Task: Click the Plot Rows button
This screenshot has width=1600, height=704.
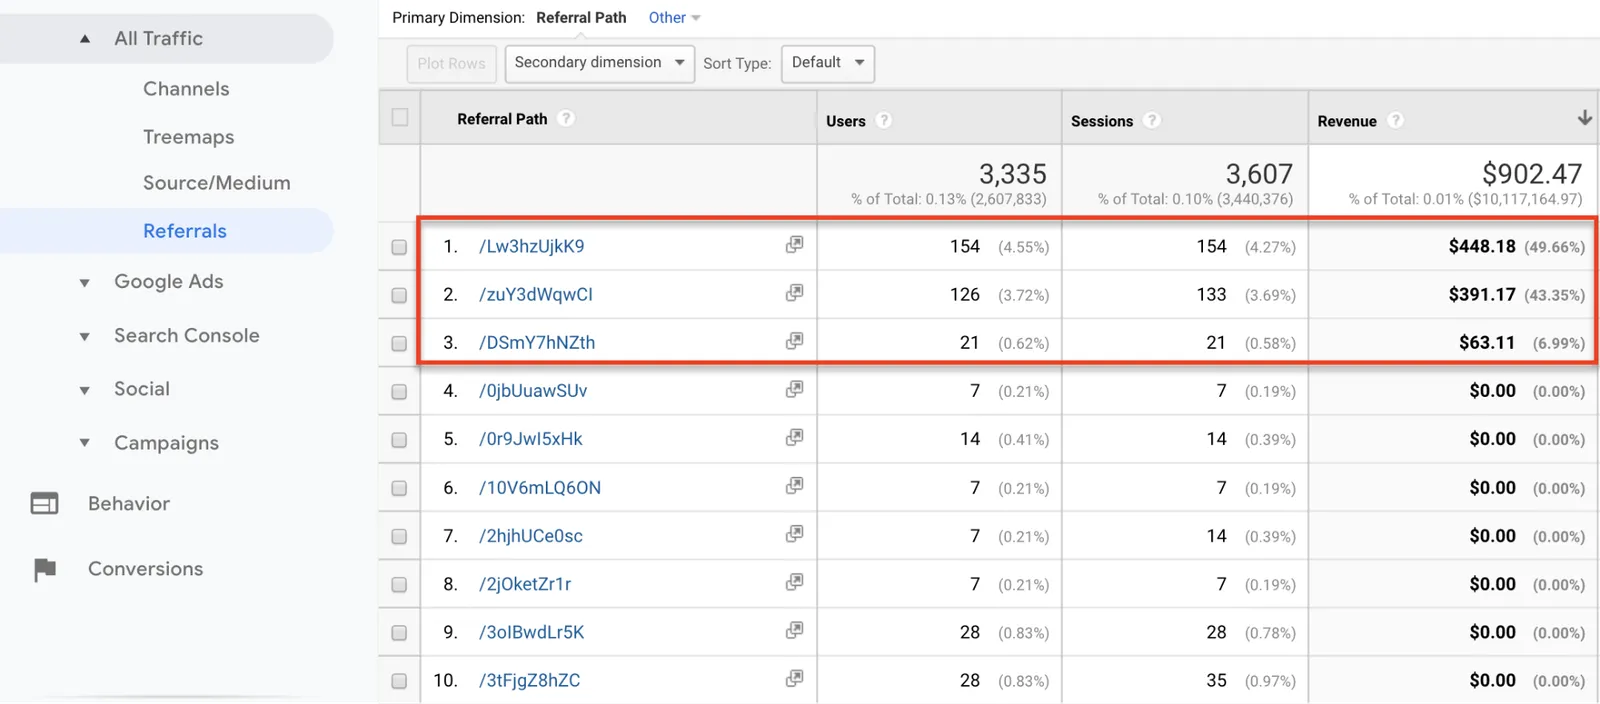Action: [451, 63]
